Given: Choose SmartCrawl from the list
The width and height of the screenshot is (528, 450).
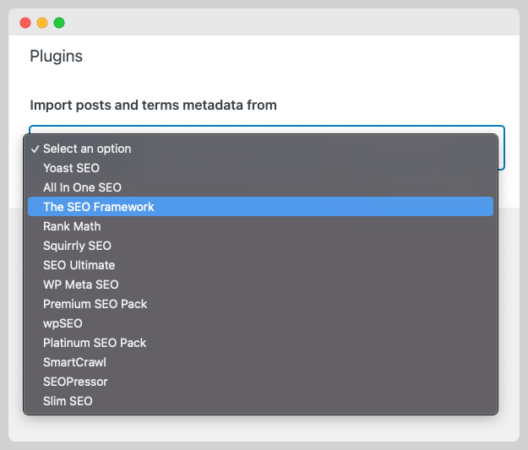Looking at the screenshot, I should click(x=260, y=362).
